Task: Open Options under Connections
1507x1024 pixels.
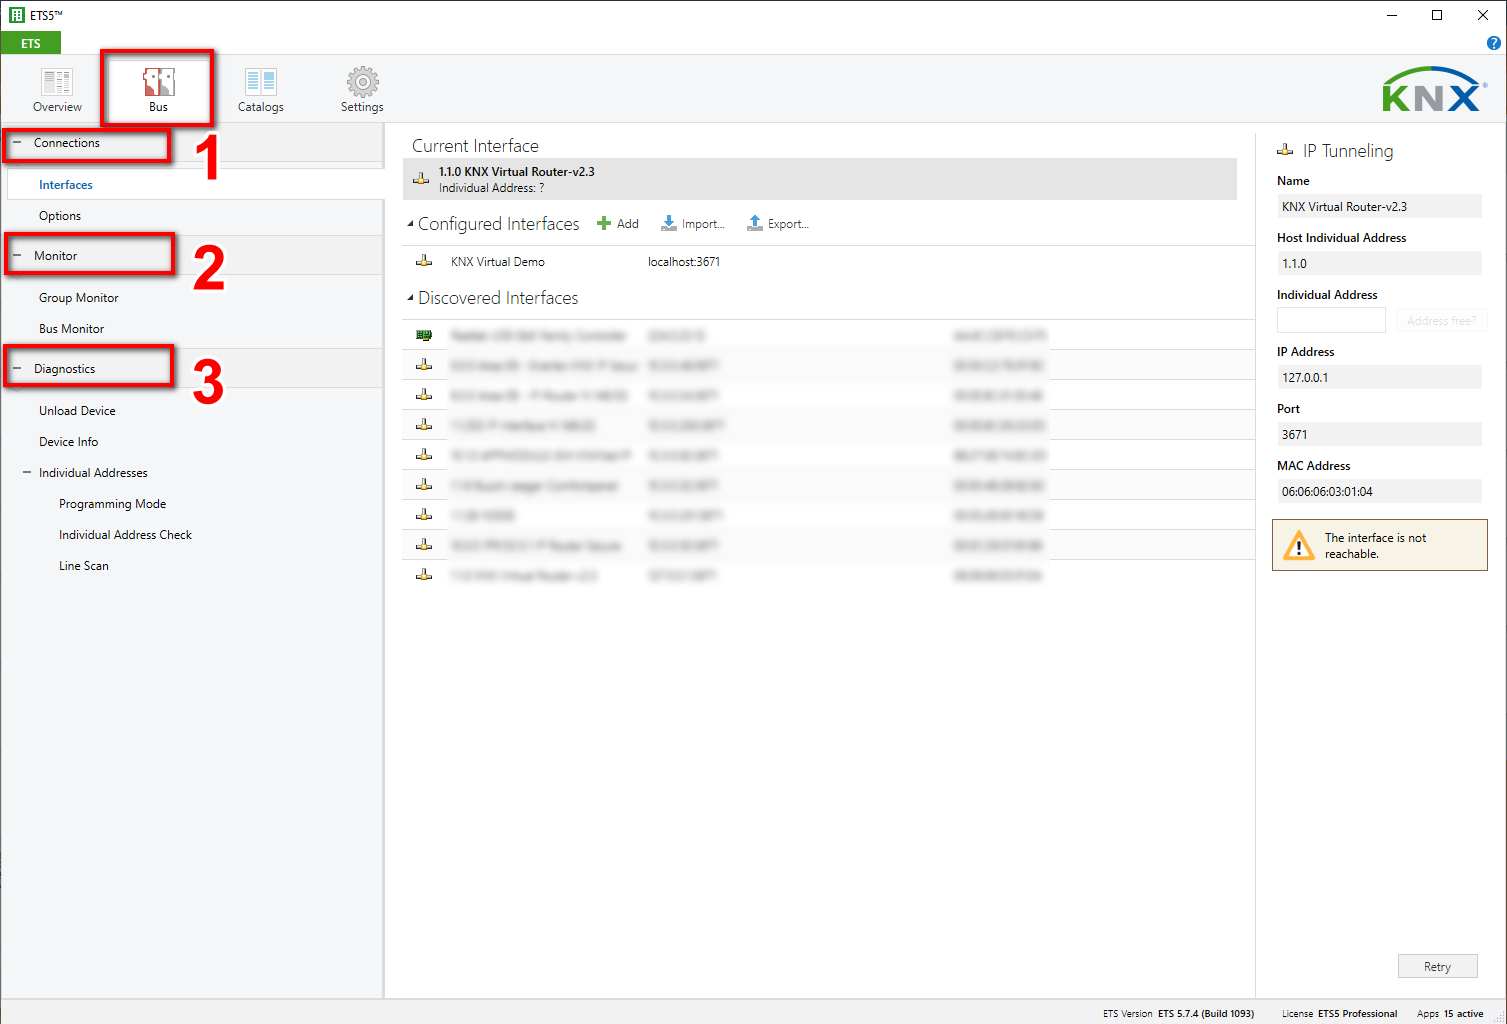Action: tap(60, 216)
